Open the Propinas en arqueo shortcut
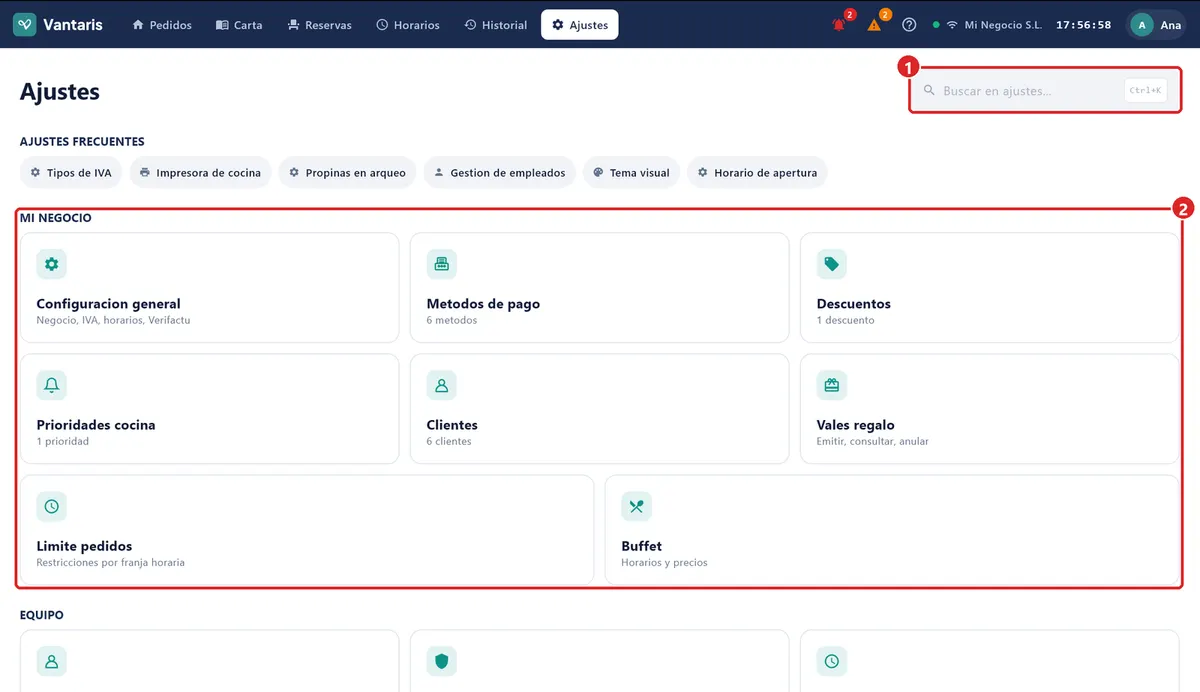The image size is (1200, 692). click(348, 173)
